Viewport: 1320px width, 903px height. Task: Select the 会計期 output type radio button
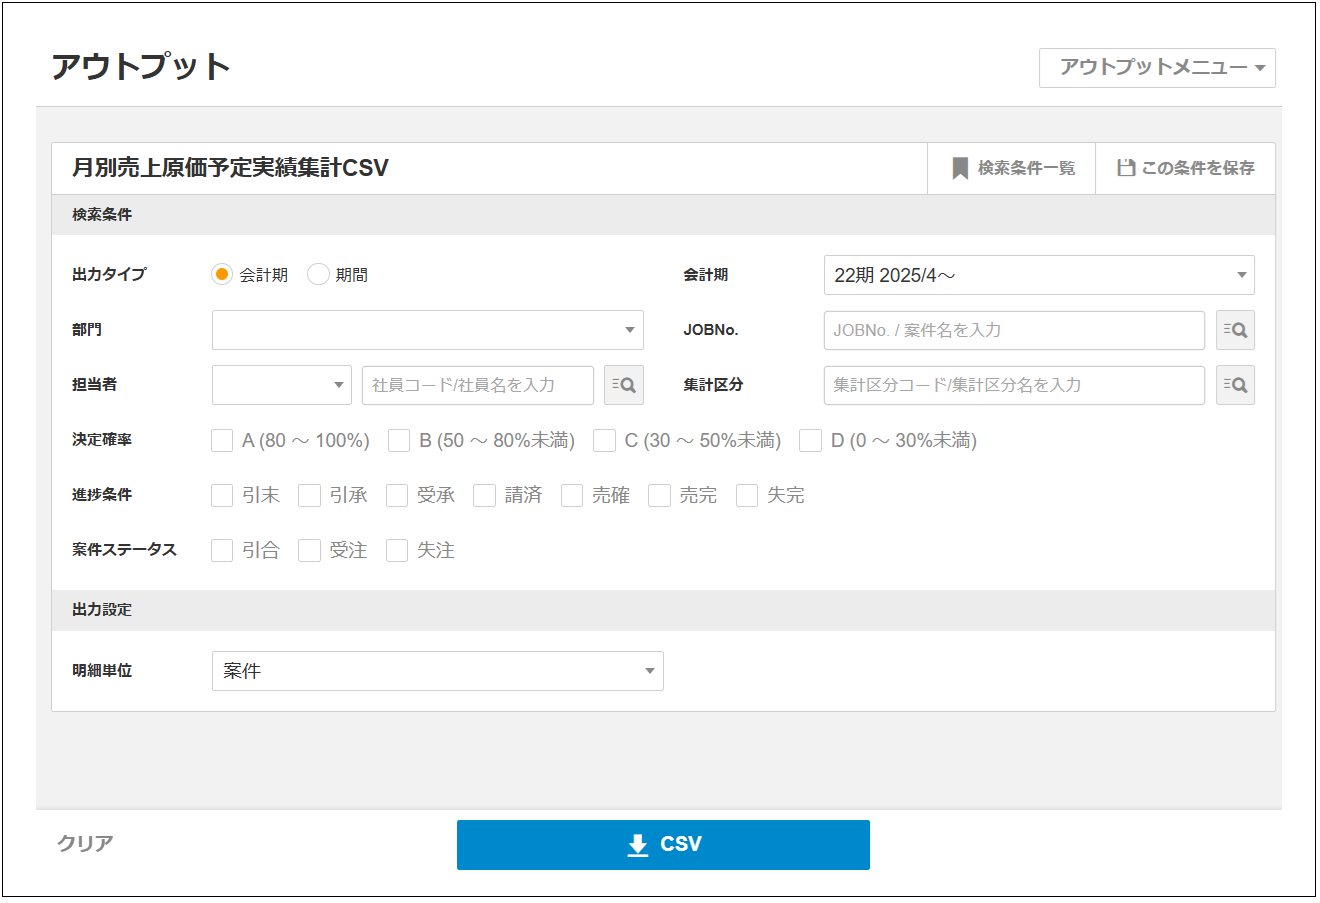click(x=222, y=275)
